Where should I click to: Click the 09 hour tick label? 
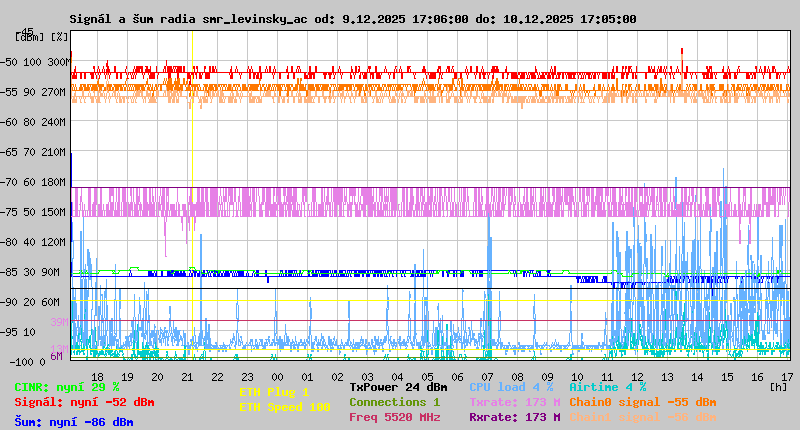[x=547, y=377]
